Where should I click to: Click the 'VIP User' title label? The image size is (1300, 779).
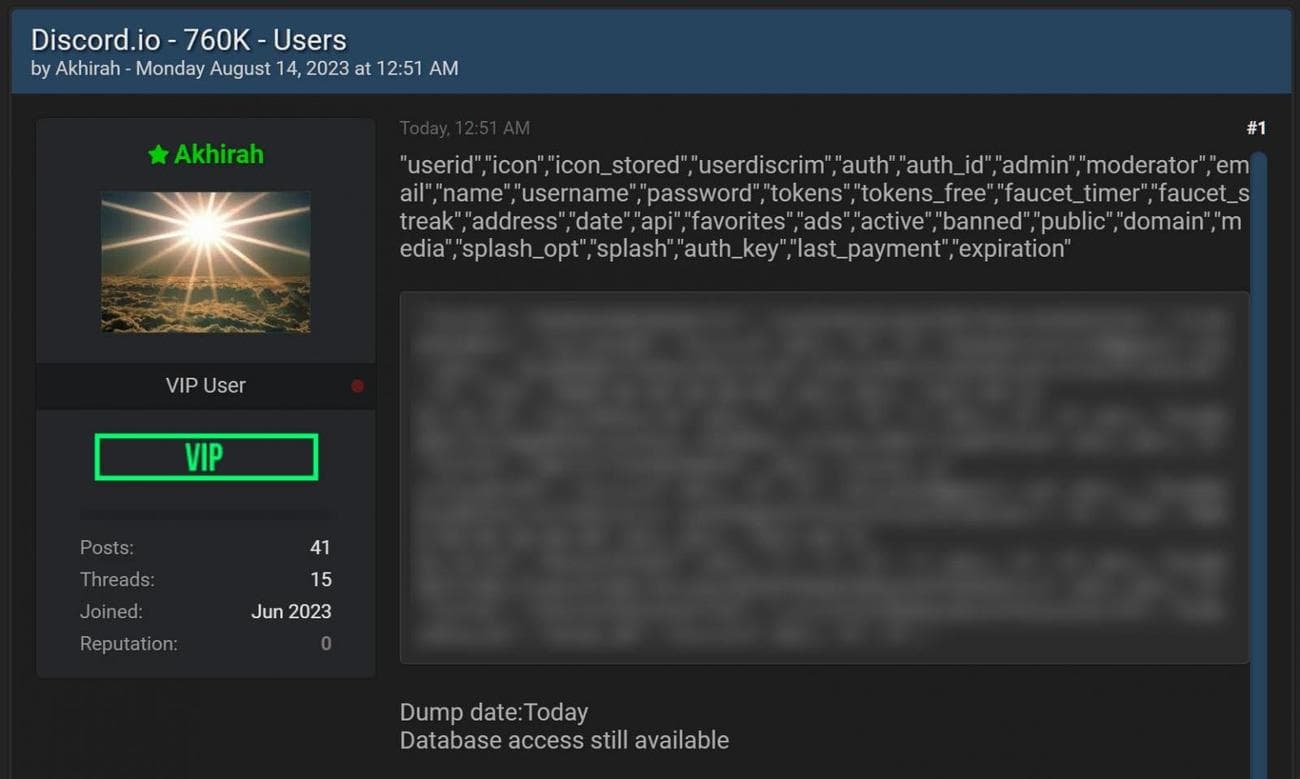[205, 385]
